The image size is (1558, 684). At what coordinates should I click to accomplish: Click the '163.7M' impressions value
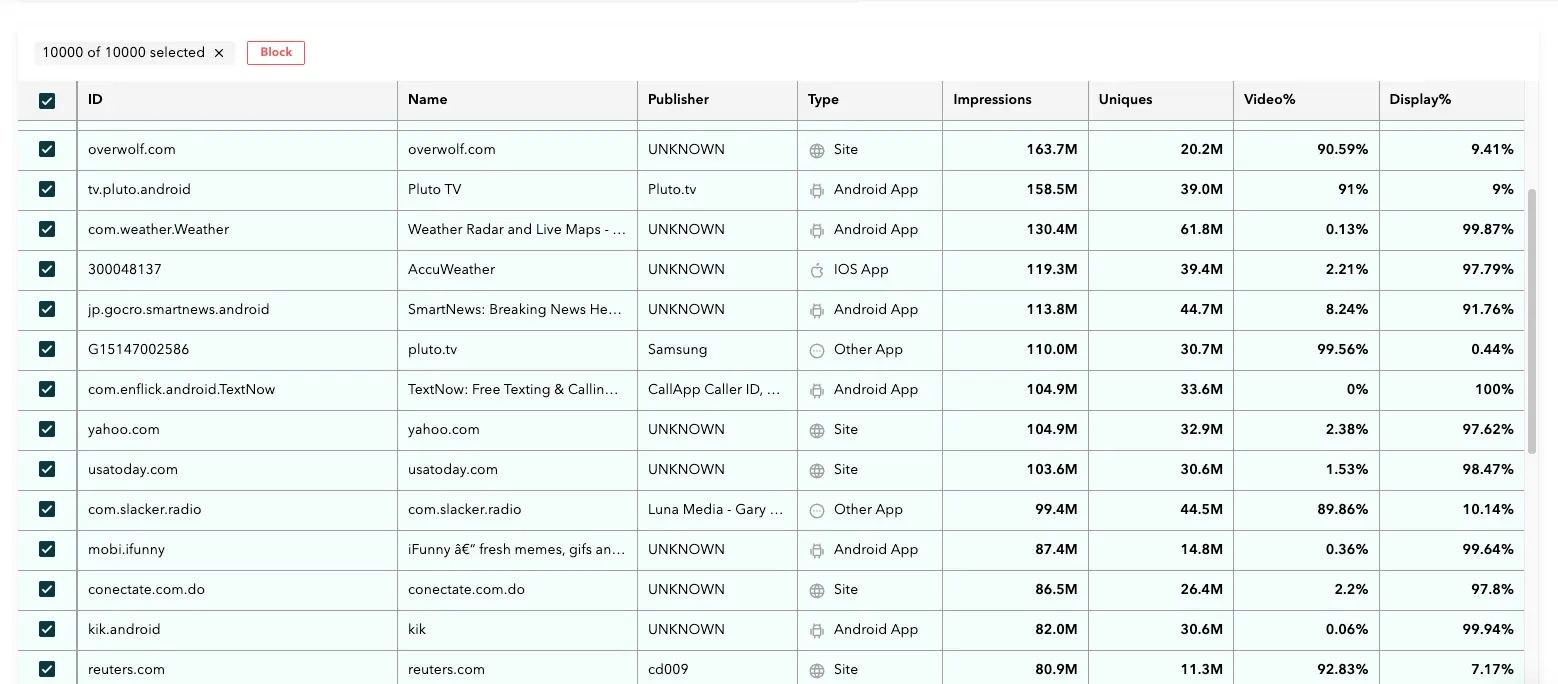tap(1052, 149)
